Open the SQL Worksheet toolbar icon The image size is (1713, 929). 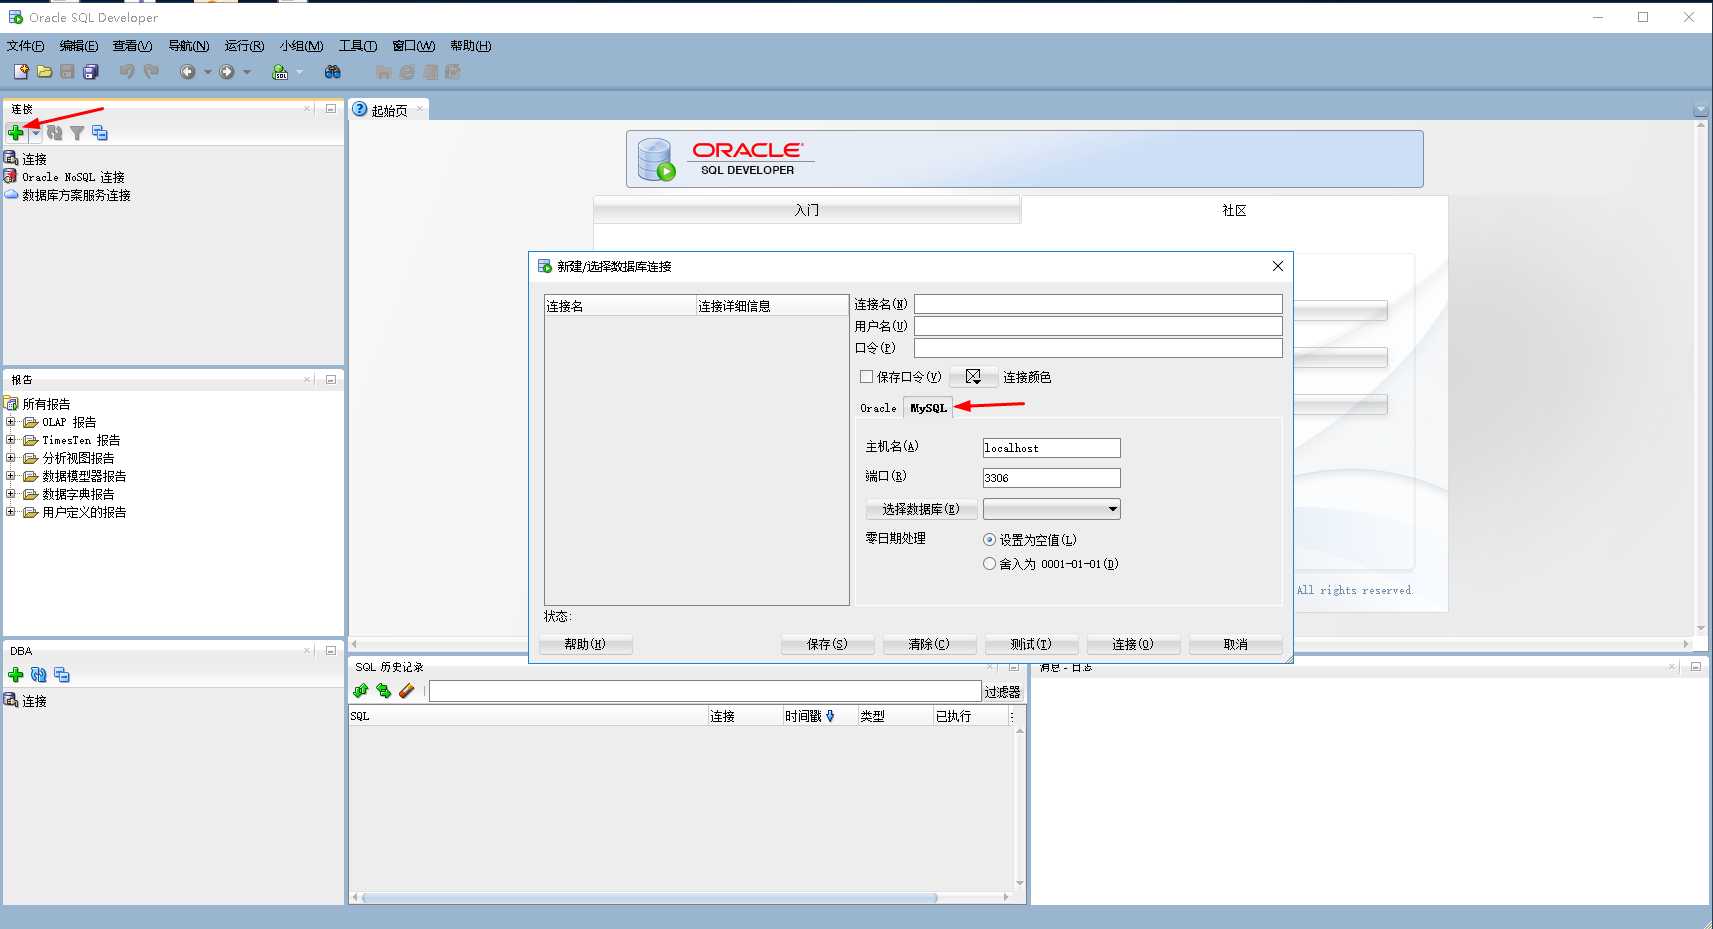280,72
